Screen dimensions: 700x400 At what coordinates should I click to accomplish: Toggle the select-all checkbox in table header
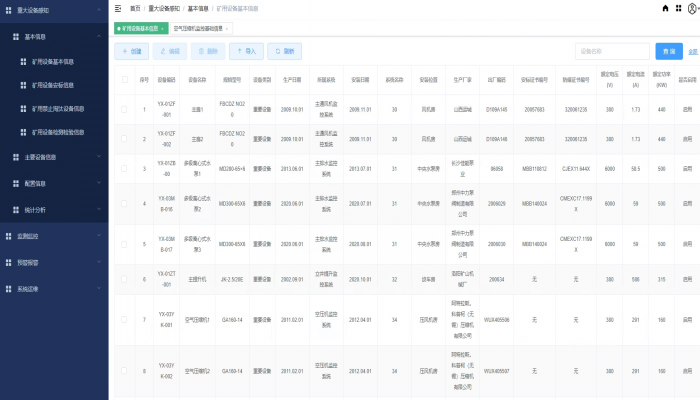pos(125,80)
